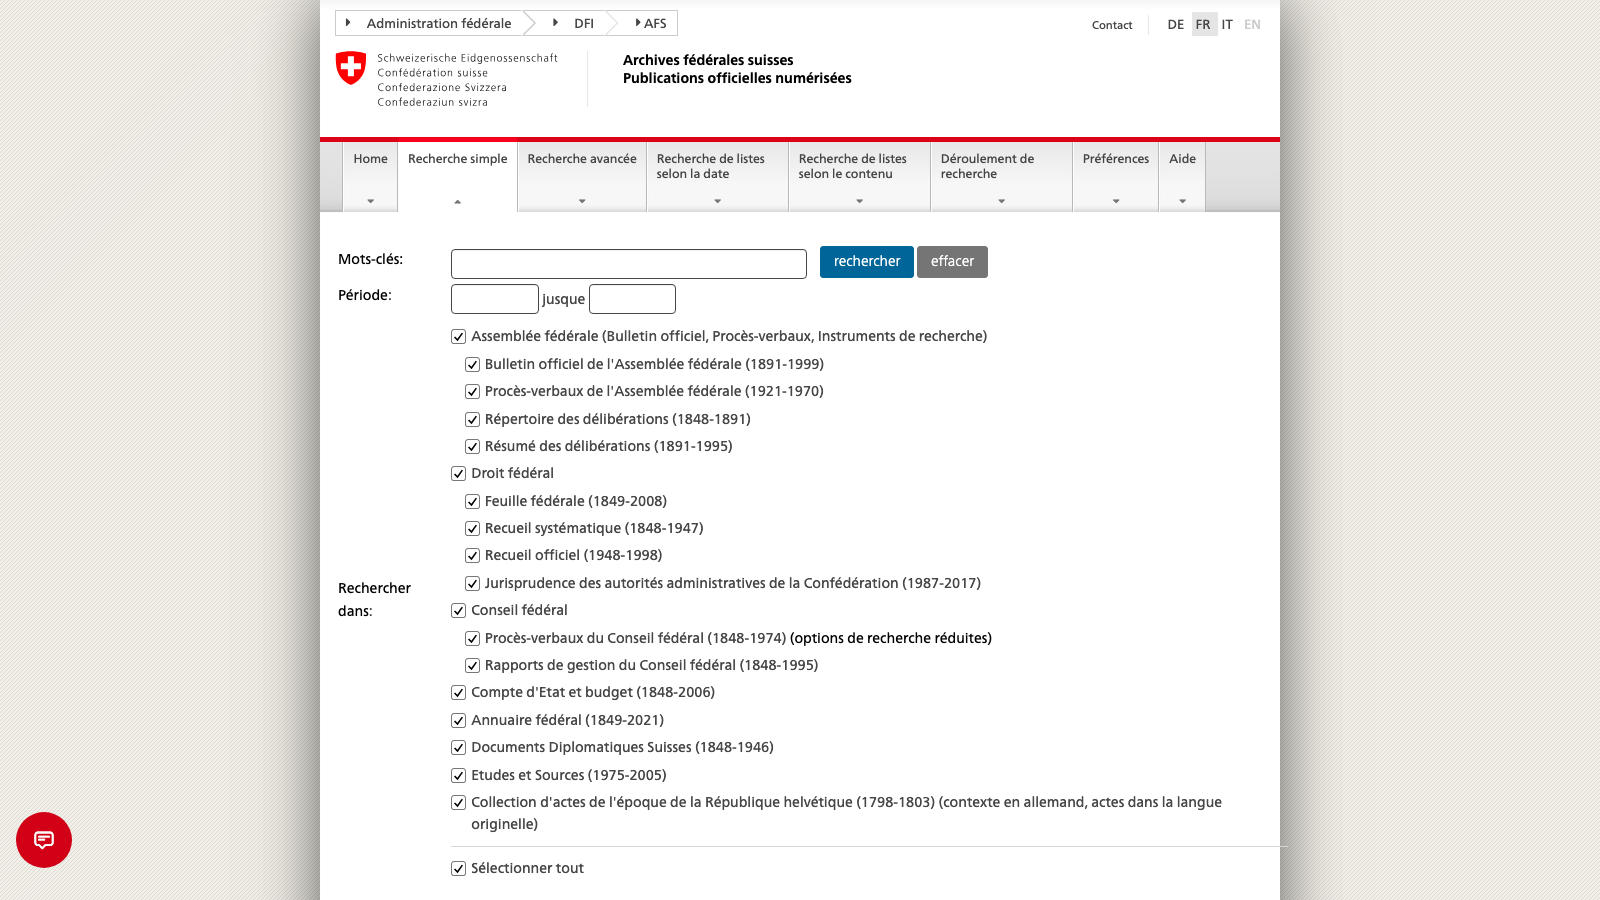Open the Préférences tab dropdown
The height and width of the screenshot is (900, 1600).
(1115, 199)
